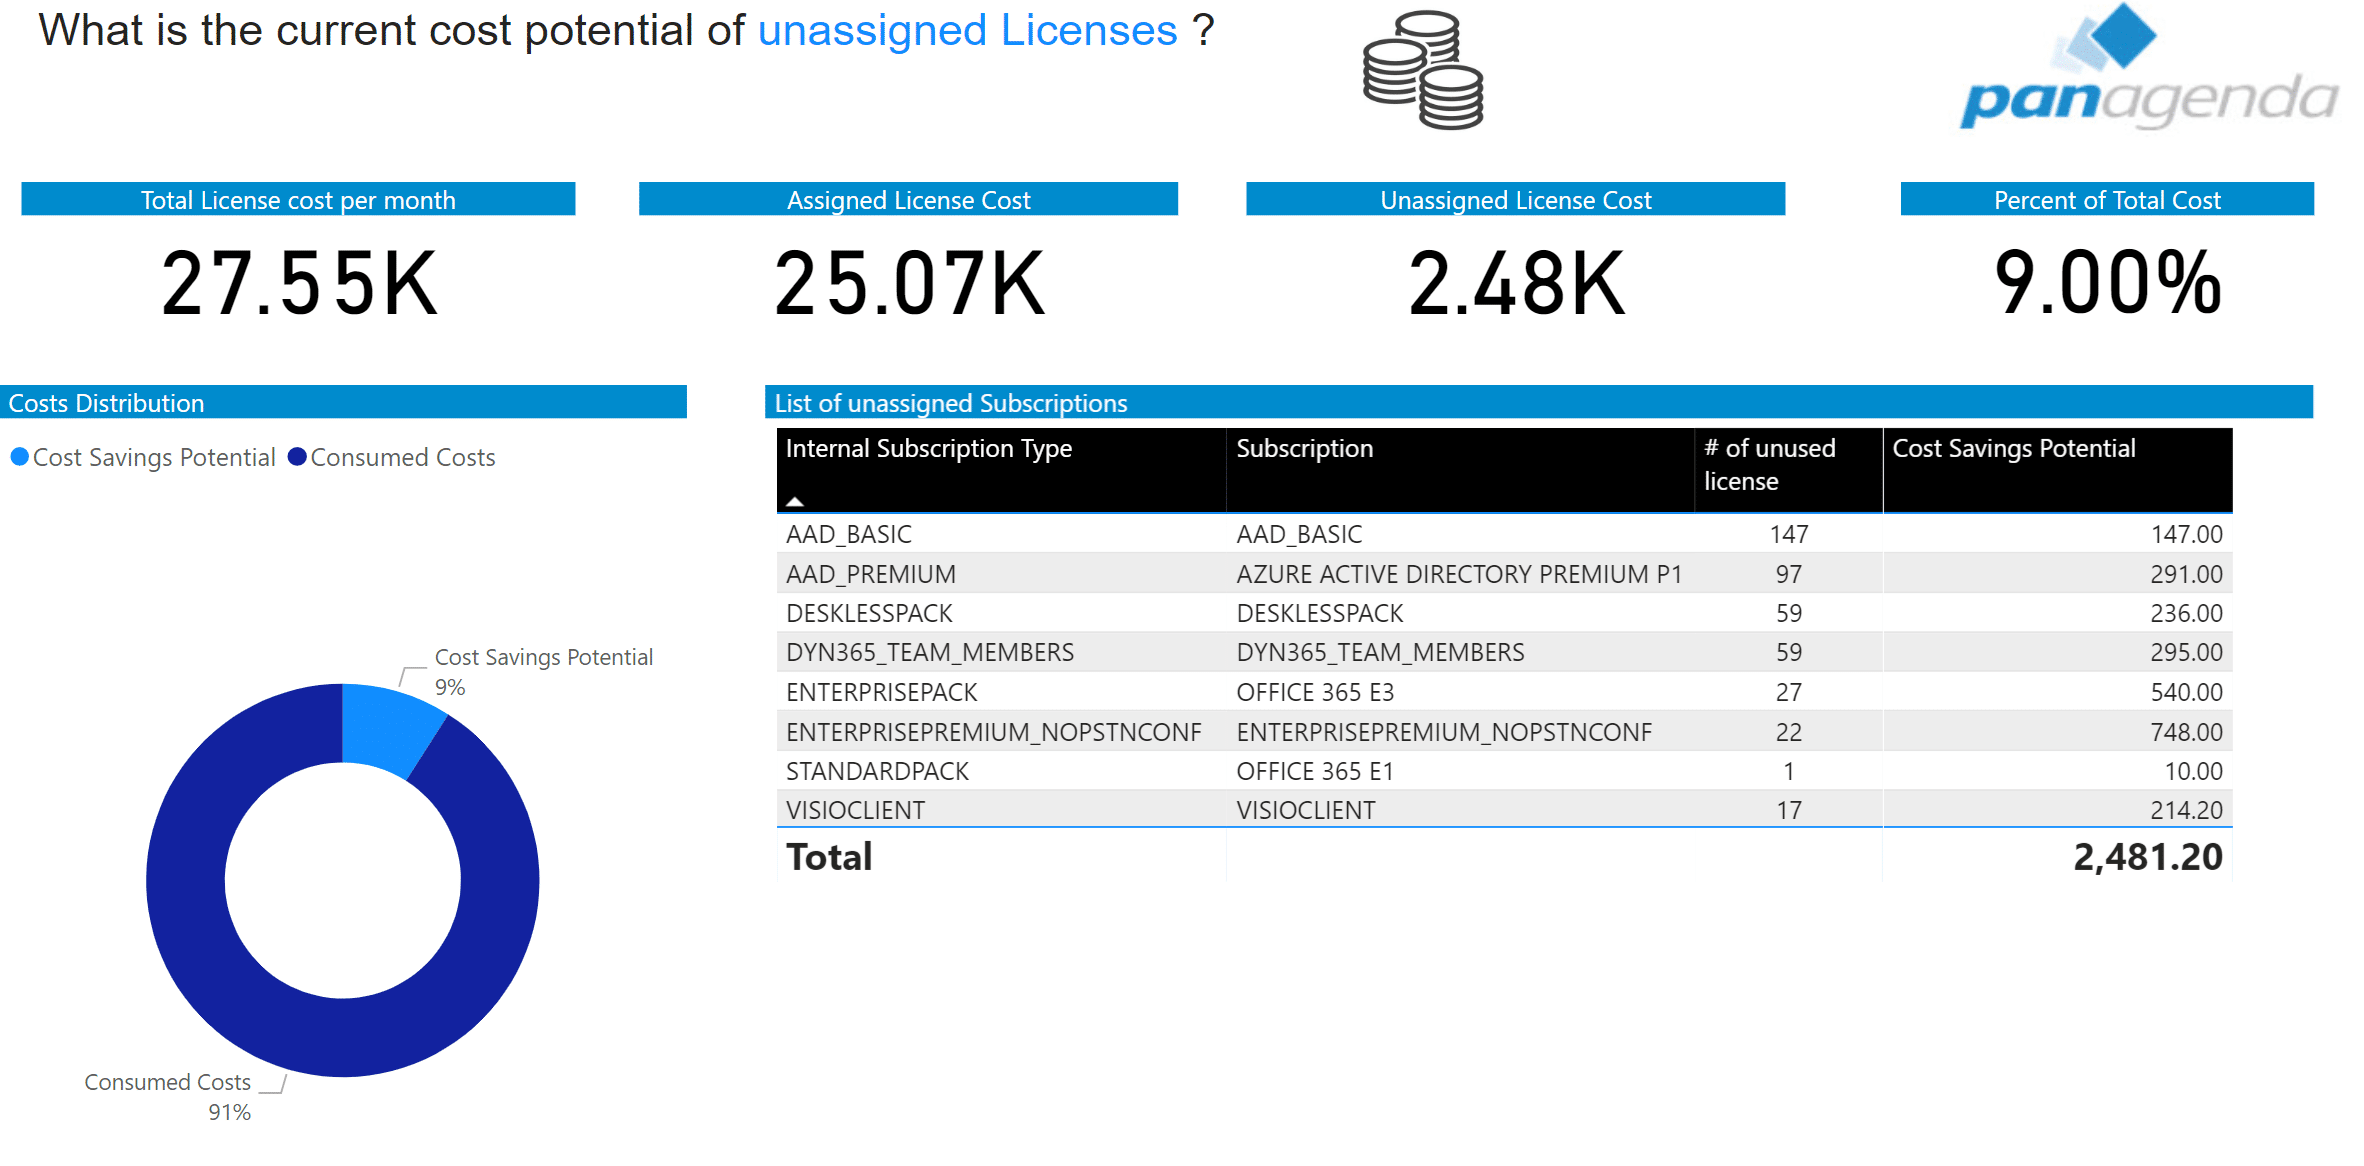Toggle Cost Savings Potential legend dot

pos(19,457)
